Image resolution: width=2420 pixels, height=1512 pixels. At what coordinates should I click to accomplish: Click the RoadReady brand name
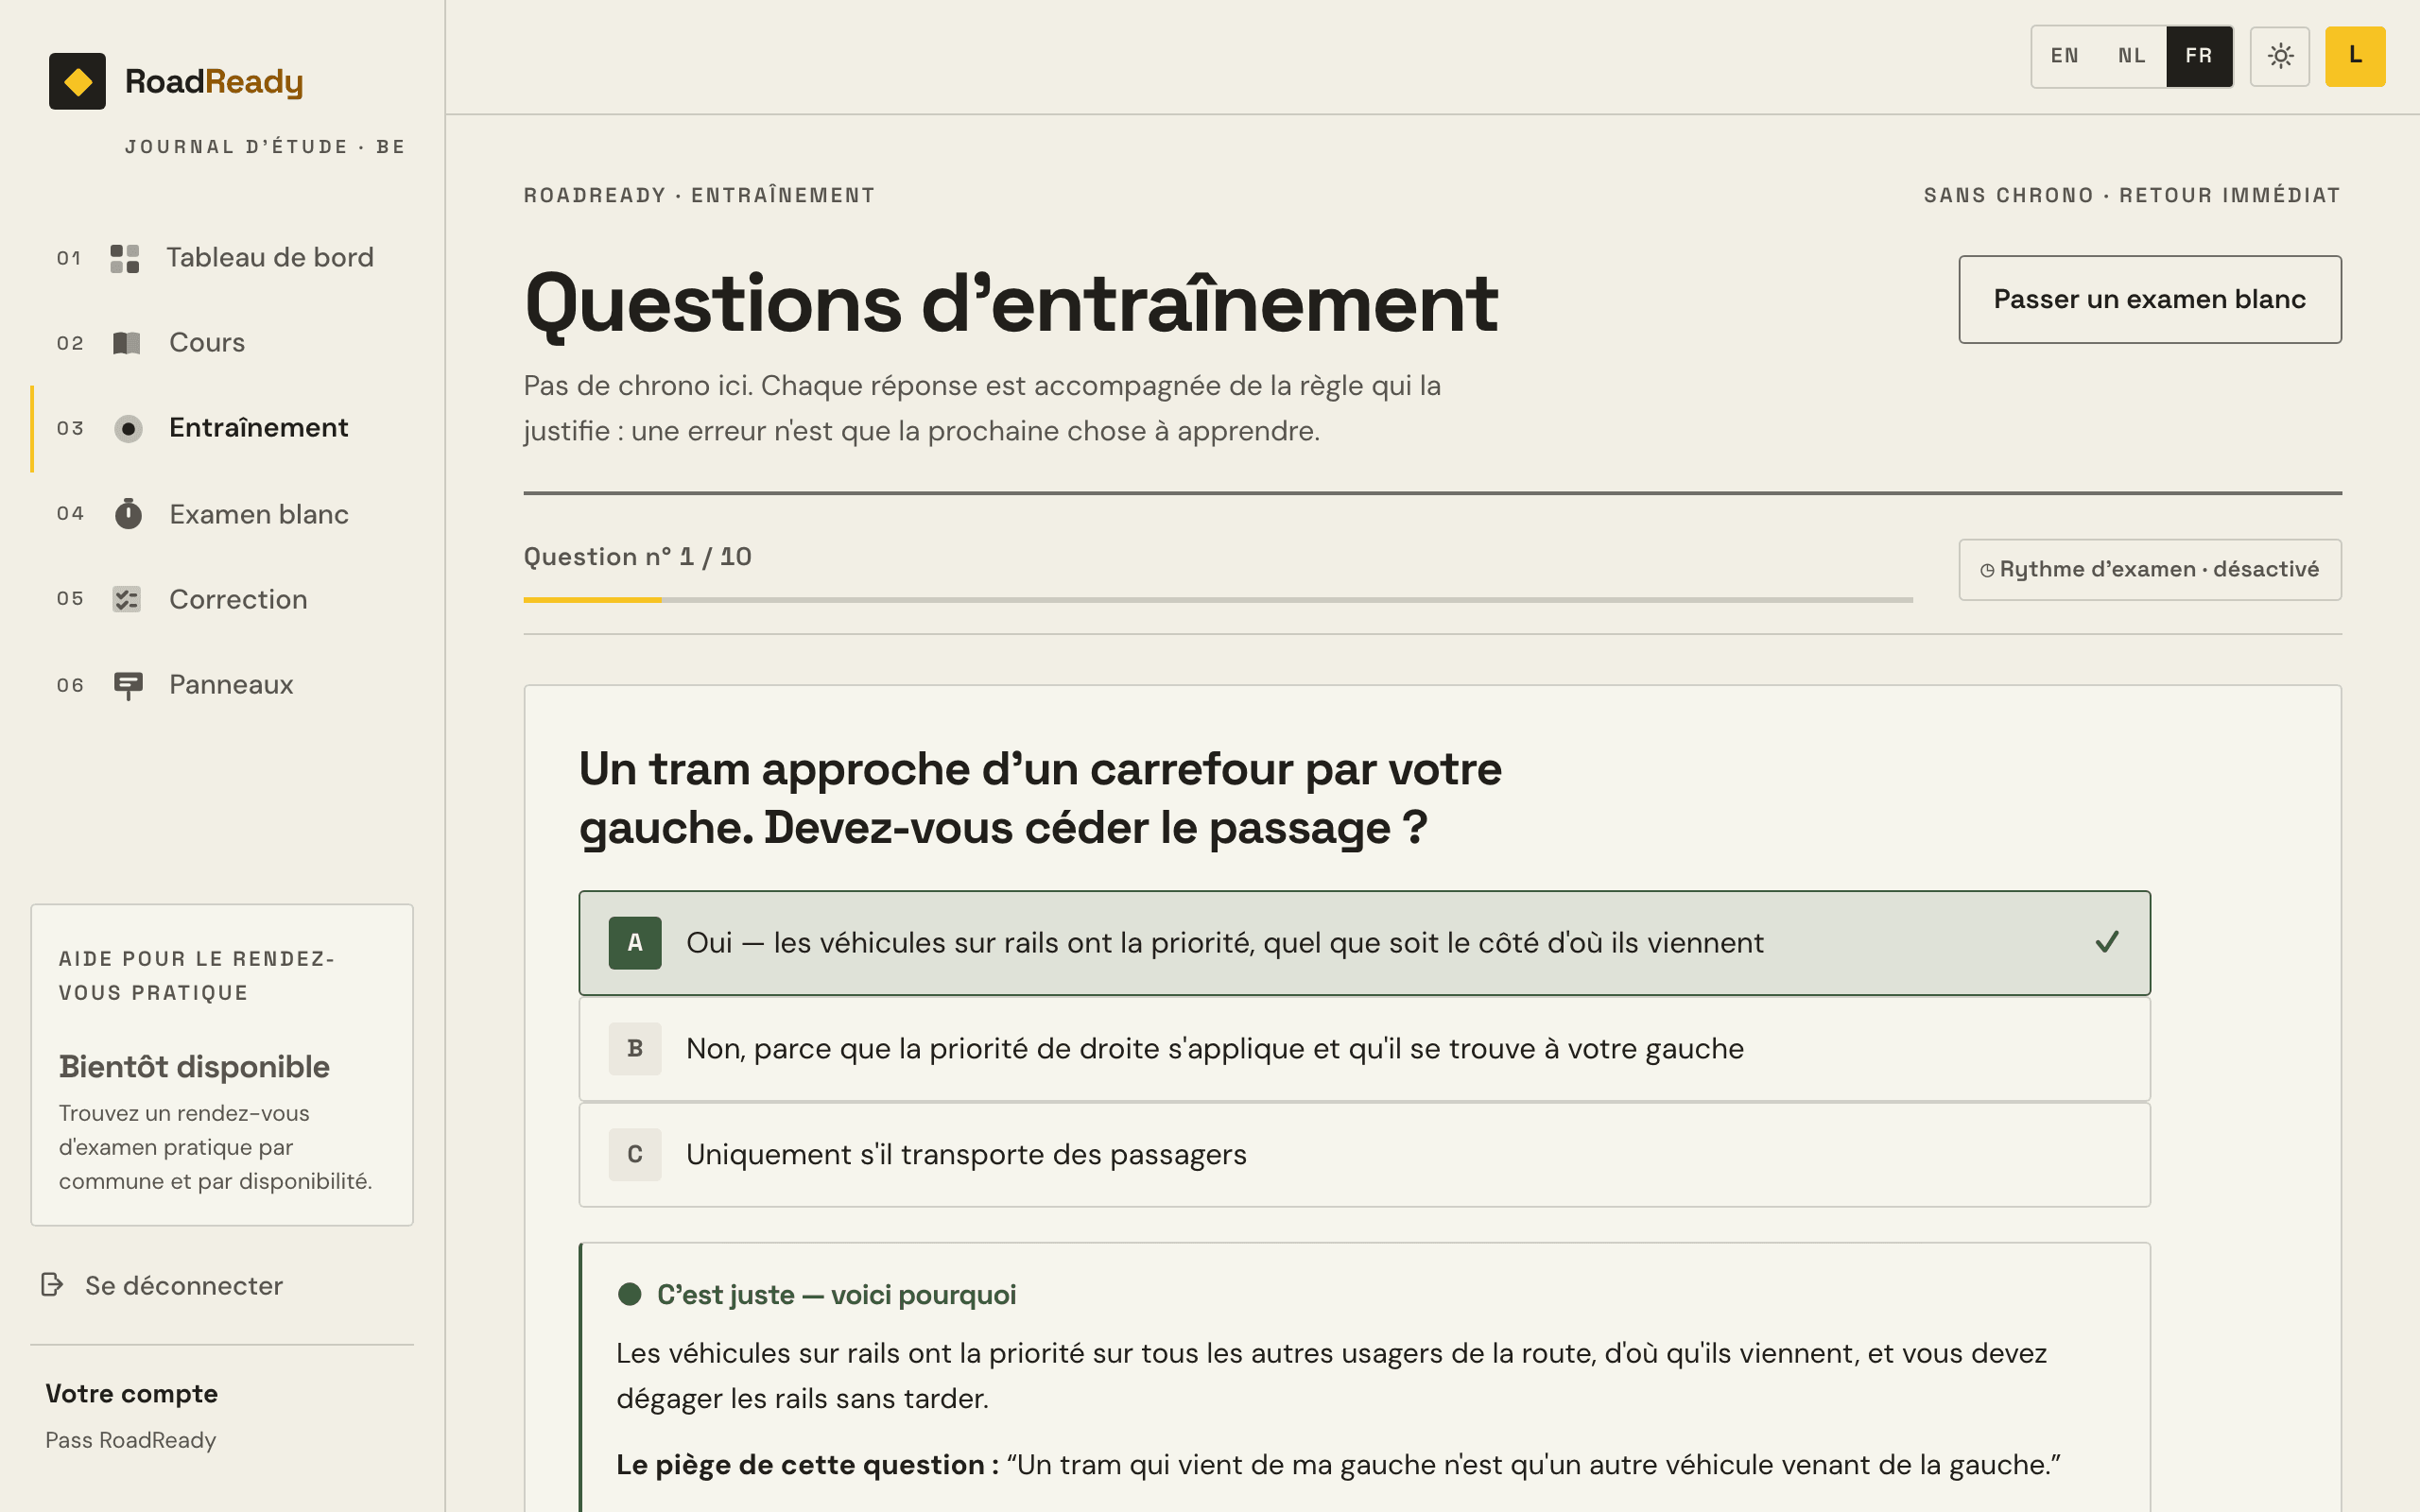(214, 82)
